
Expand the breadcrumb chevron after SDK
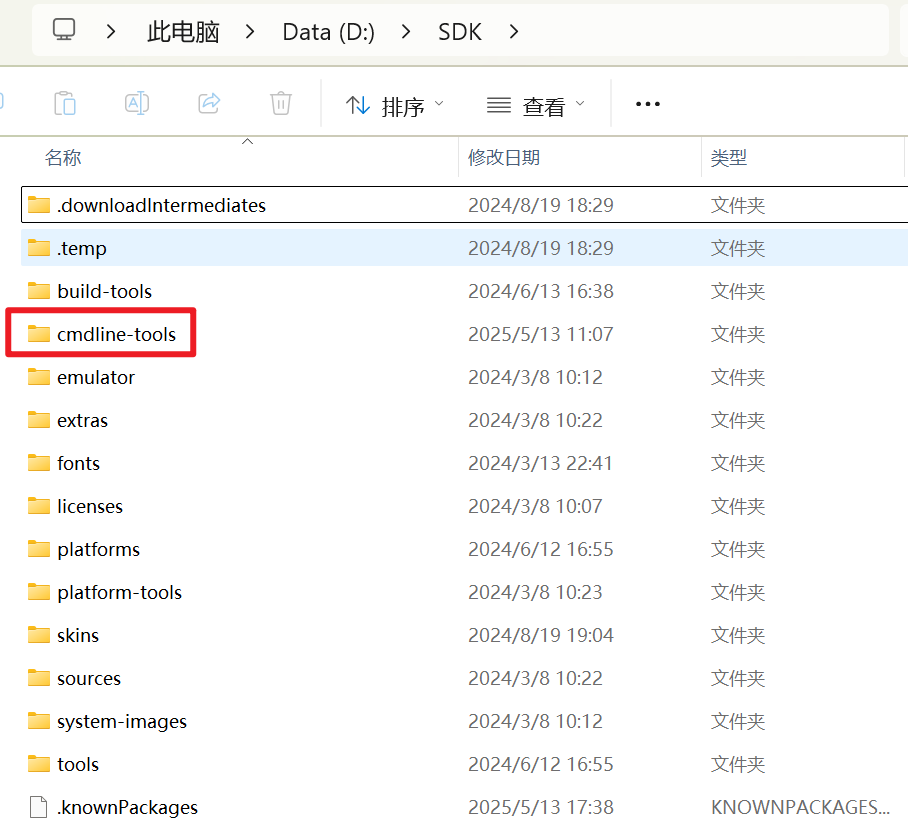(x=513, y=31)
